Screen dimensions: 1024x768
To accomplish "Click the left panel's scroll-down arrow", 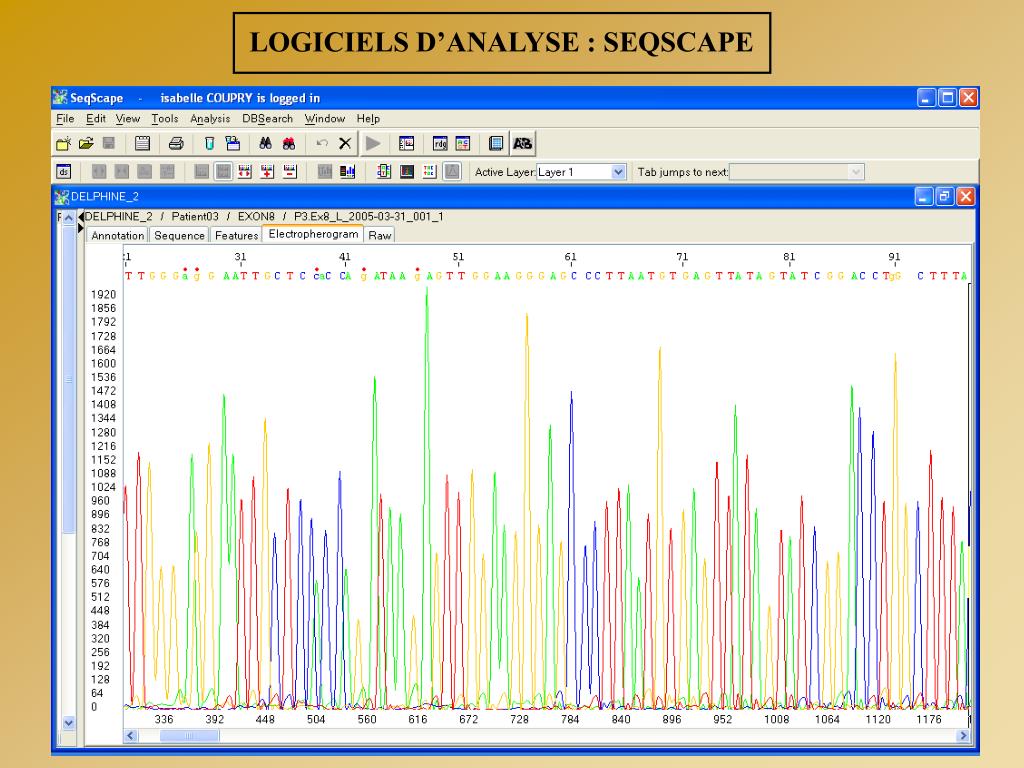I will [69, 723].
